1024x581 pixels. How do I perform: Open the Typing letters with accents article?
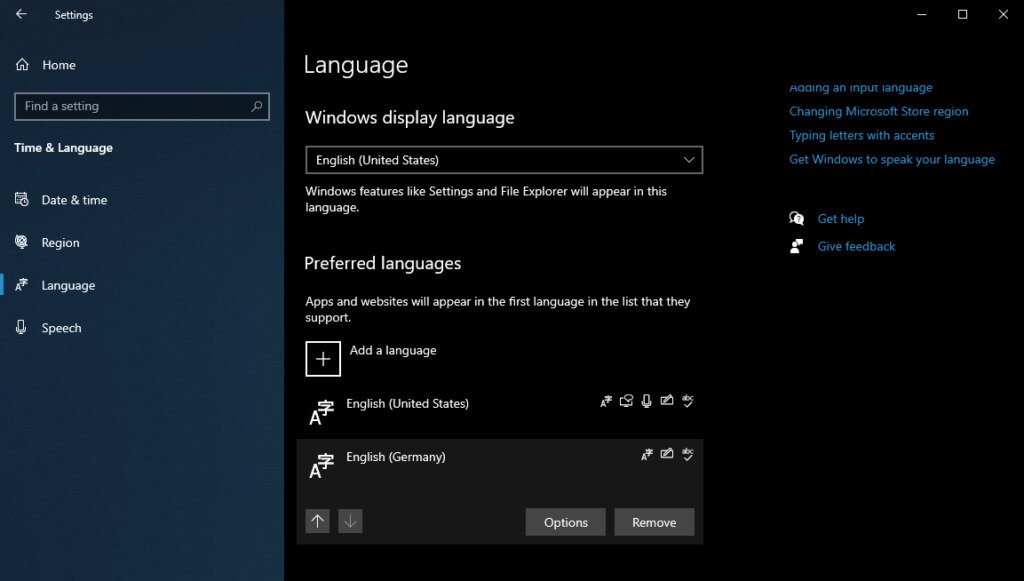click(861, 135)
